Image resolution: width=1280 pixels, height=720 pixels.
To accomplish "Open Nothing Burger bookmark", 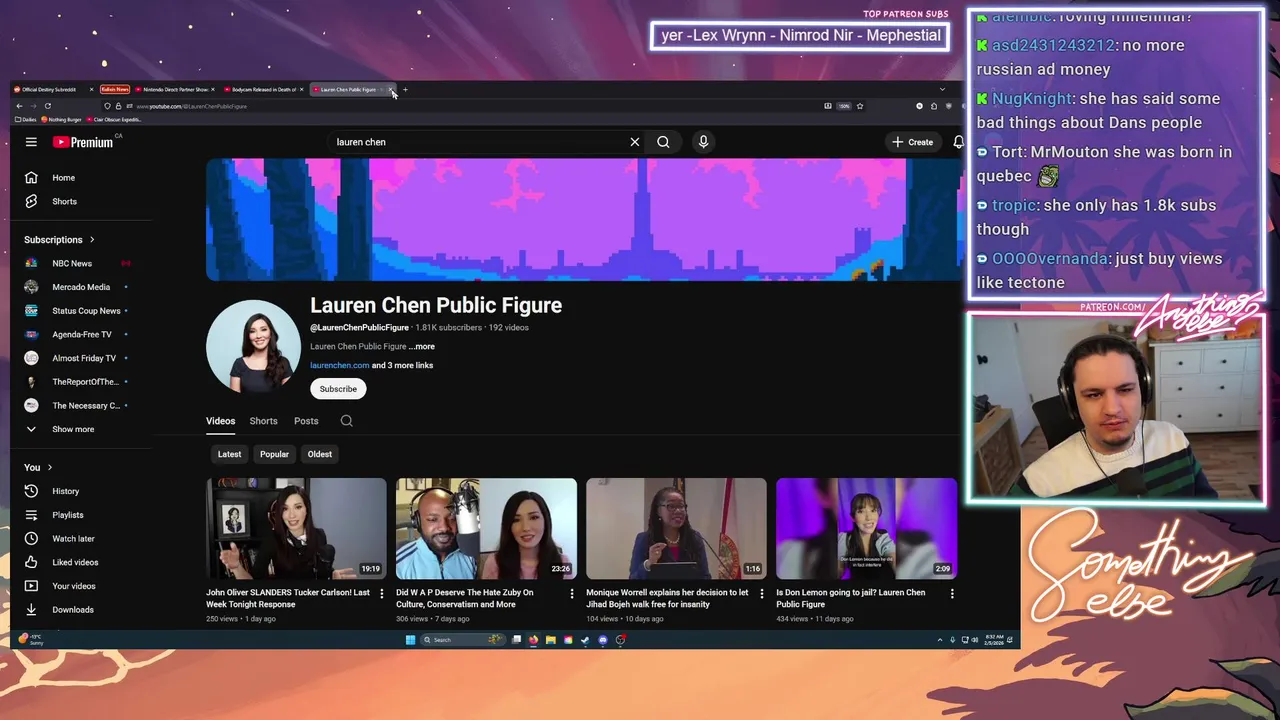I will click(x=62, y=120).
